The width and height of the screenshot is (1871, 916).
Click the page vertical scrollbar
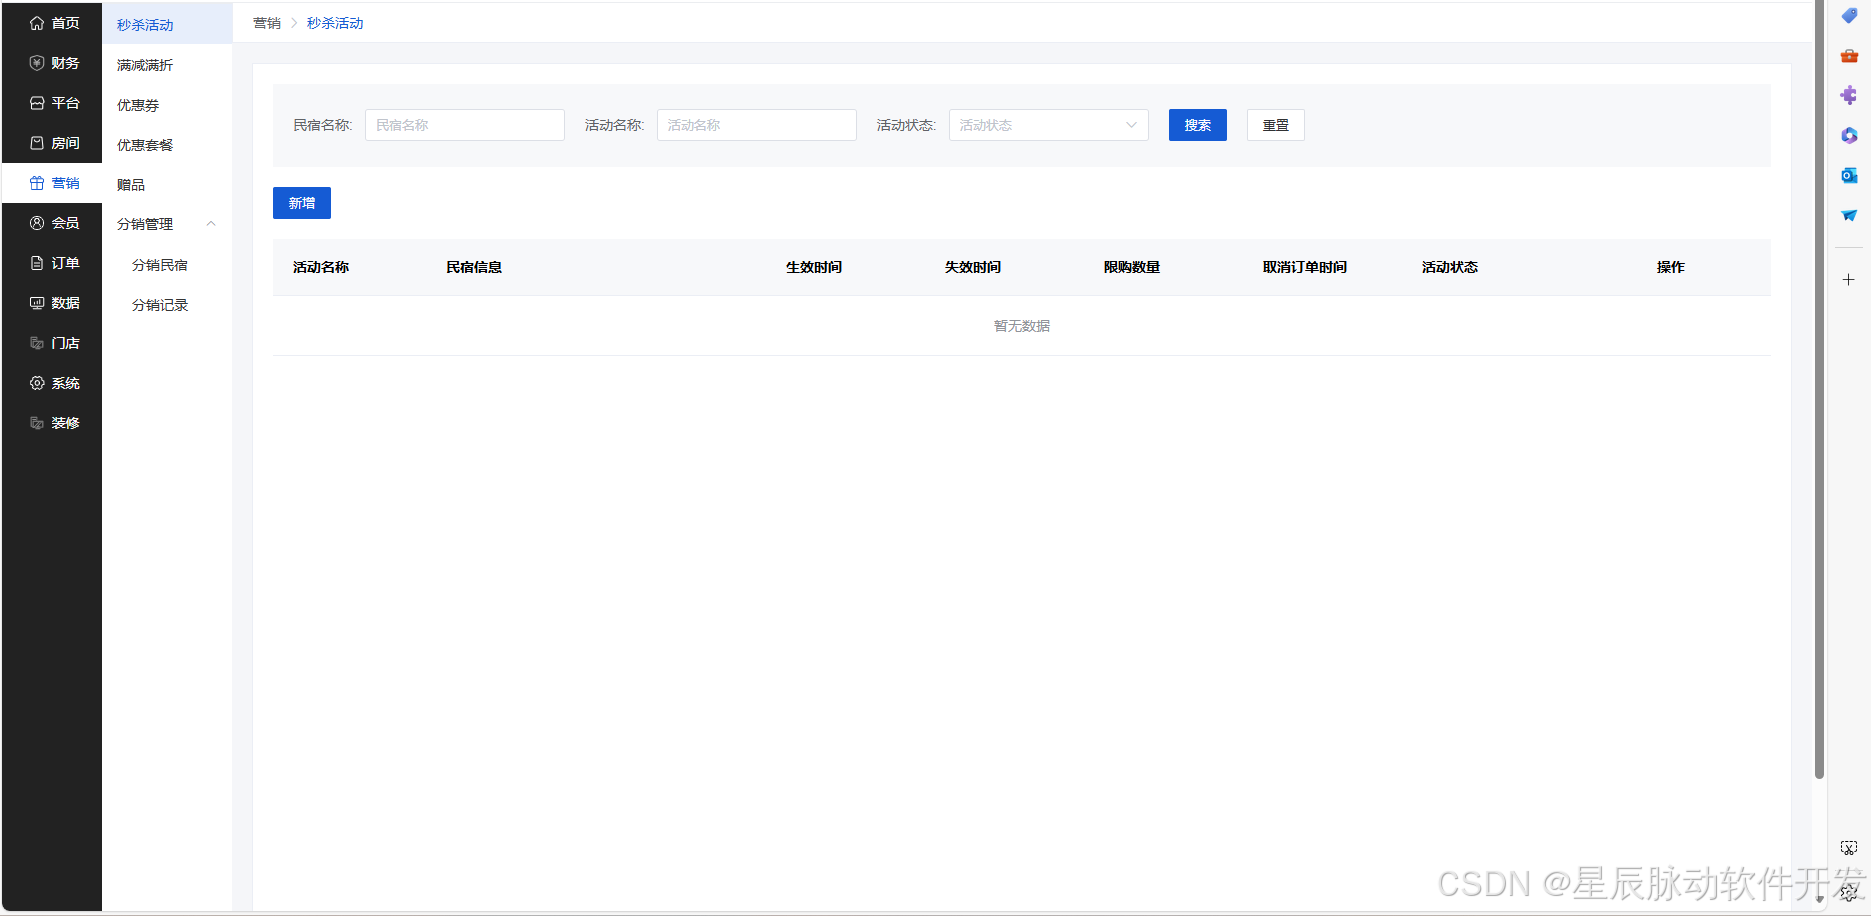point(1820,390)
